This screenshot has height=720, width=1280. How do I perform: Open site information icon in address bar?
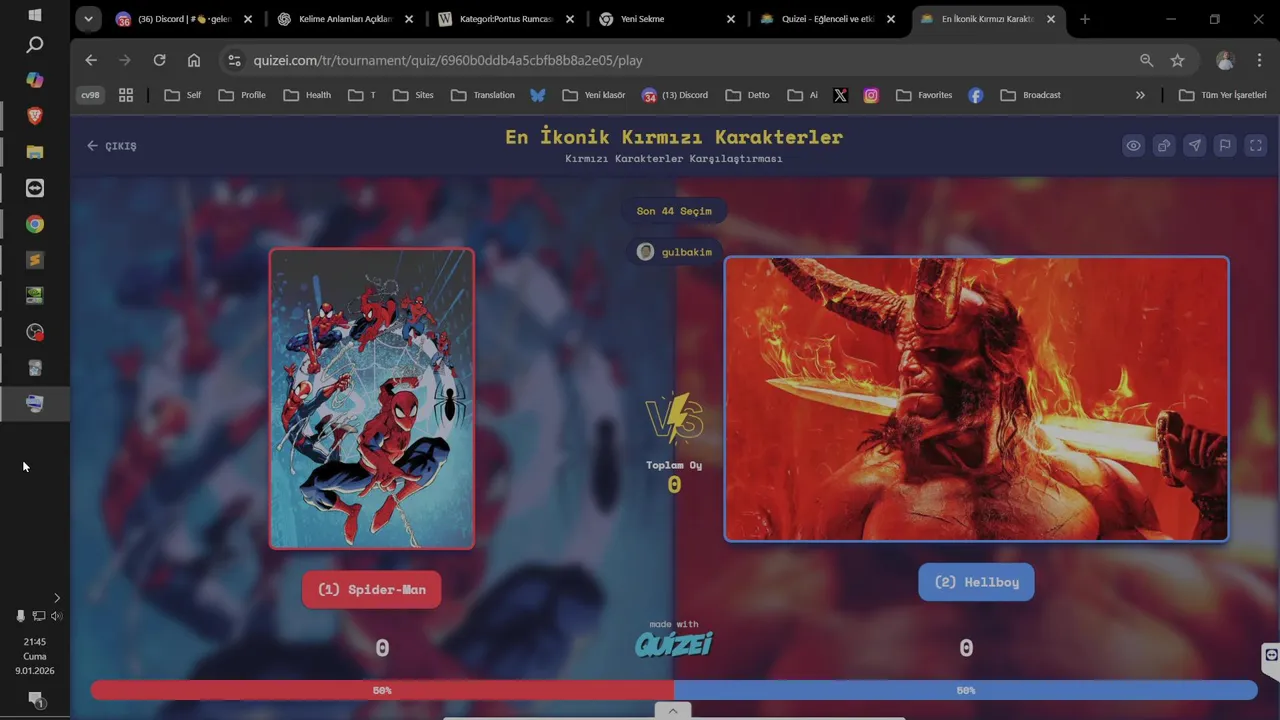234,60
